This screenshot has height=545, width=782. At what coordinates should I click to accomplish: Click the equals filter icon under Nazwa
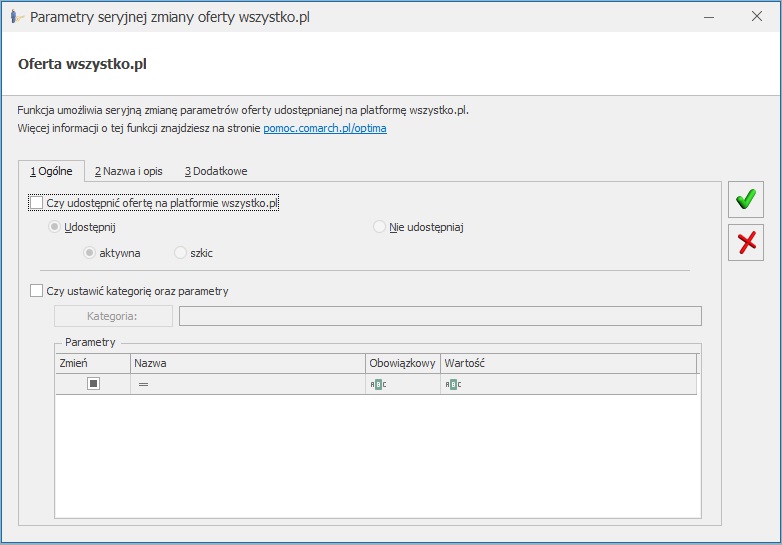[144, 384]
